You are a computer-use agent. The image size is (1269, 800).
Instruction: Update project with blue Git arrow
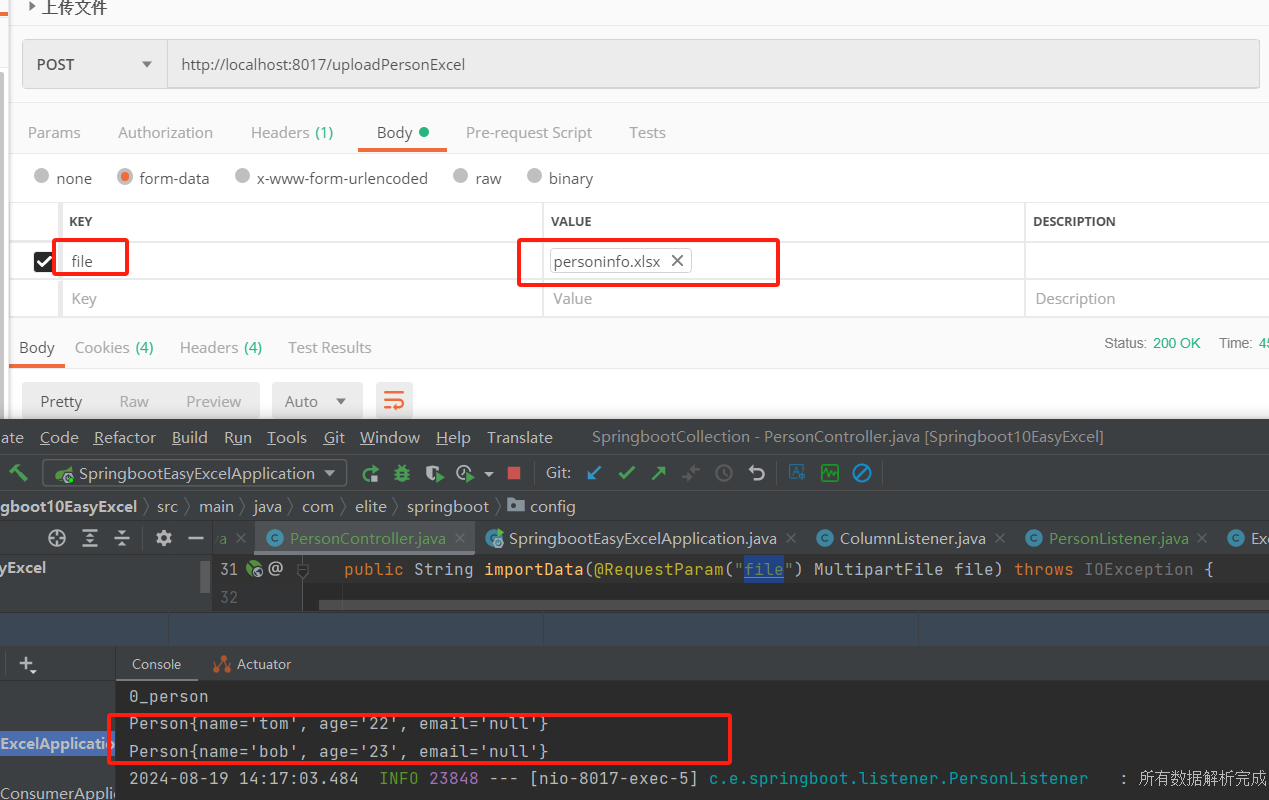pyautogui.click(x=594, y=473)
